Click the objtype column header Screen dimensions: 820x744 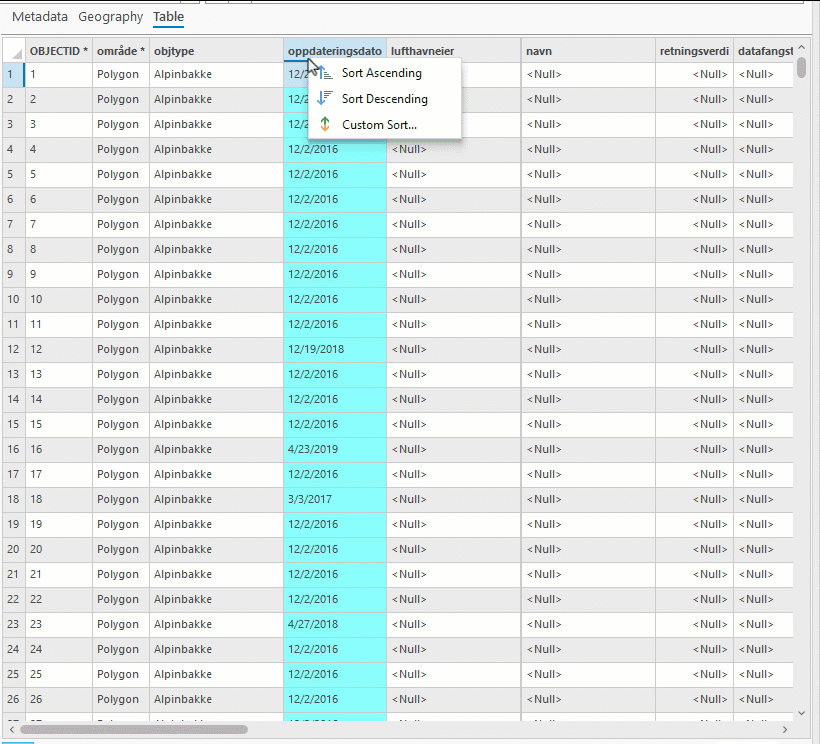[x=217, y=51]
